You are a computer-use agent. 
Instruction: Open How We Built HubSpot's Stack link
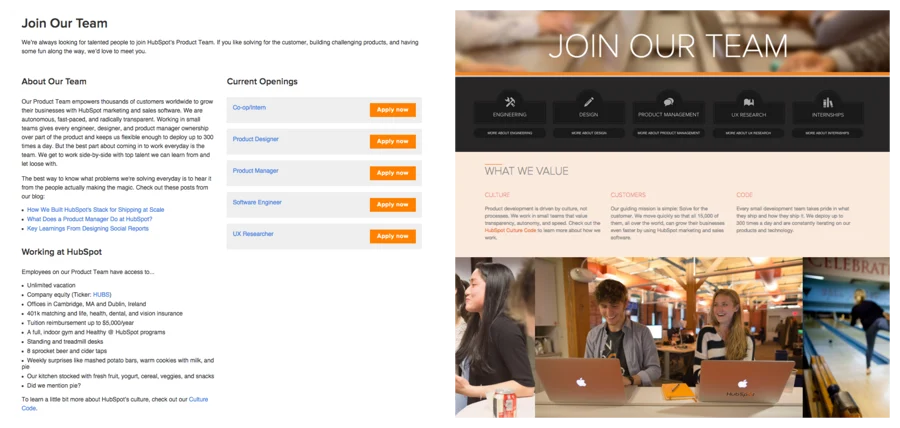click(95, 210)
